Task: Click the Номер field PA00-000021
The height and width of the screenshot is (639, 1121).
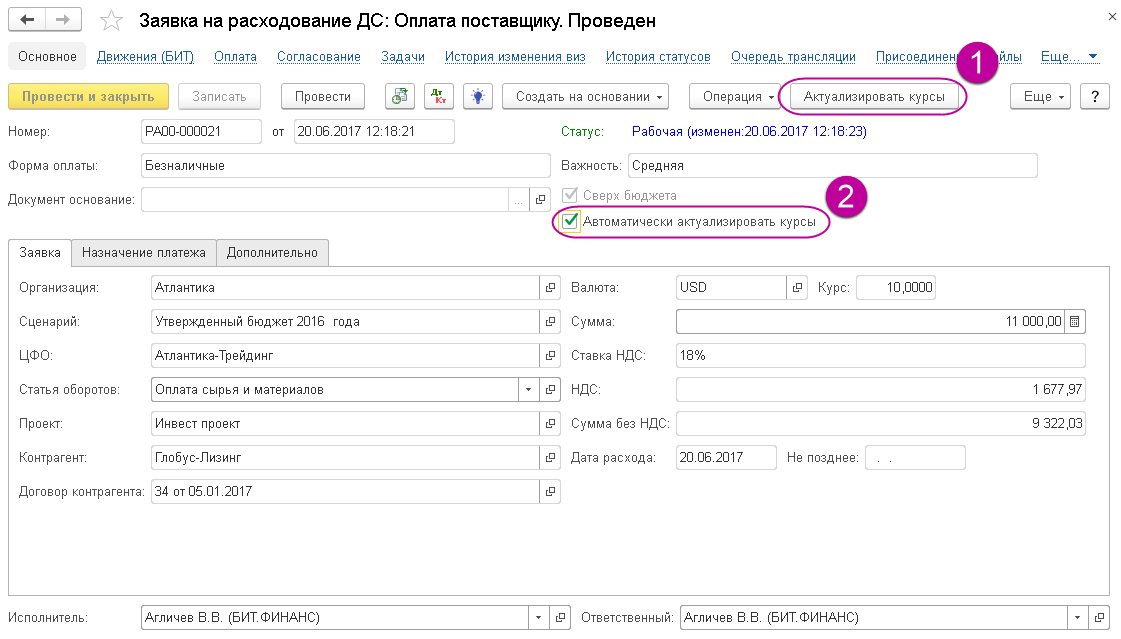Action: pyautogui.click(x=202, y=132)
